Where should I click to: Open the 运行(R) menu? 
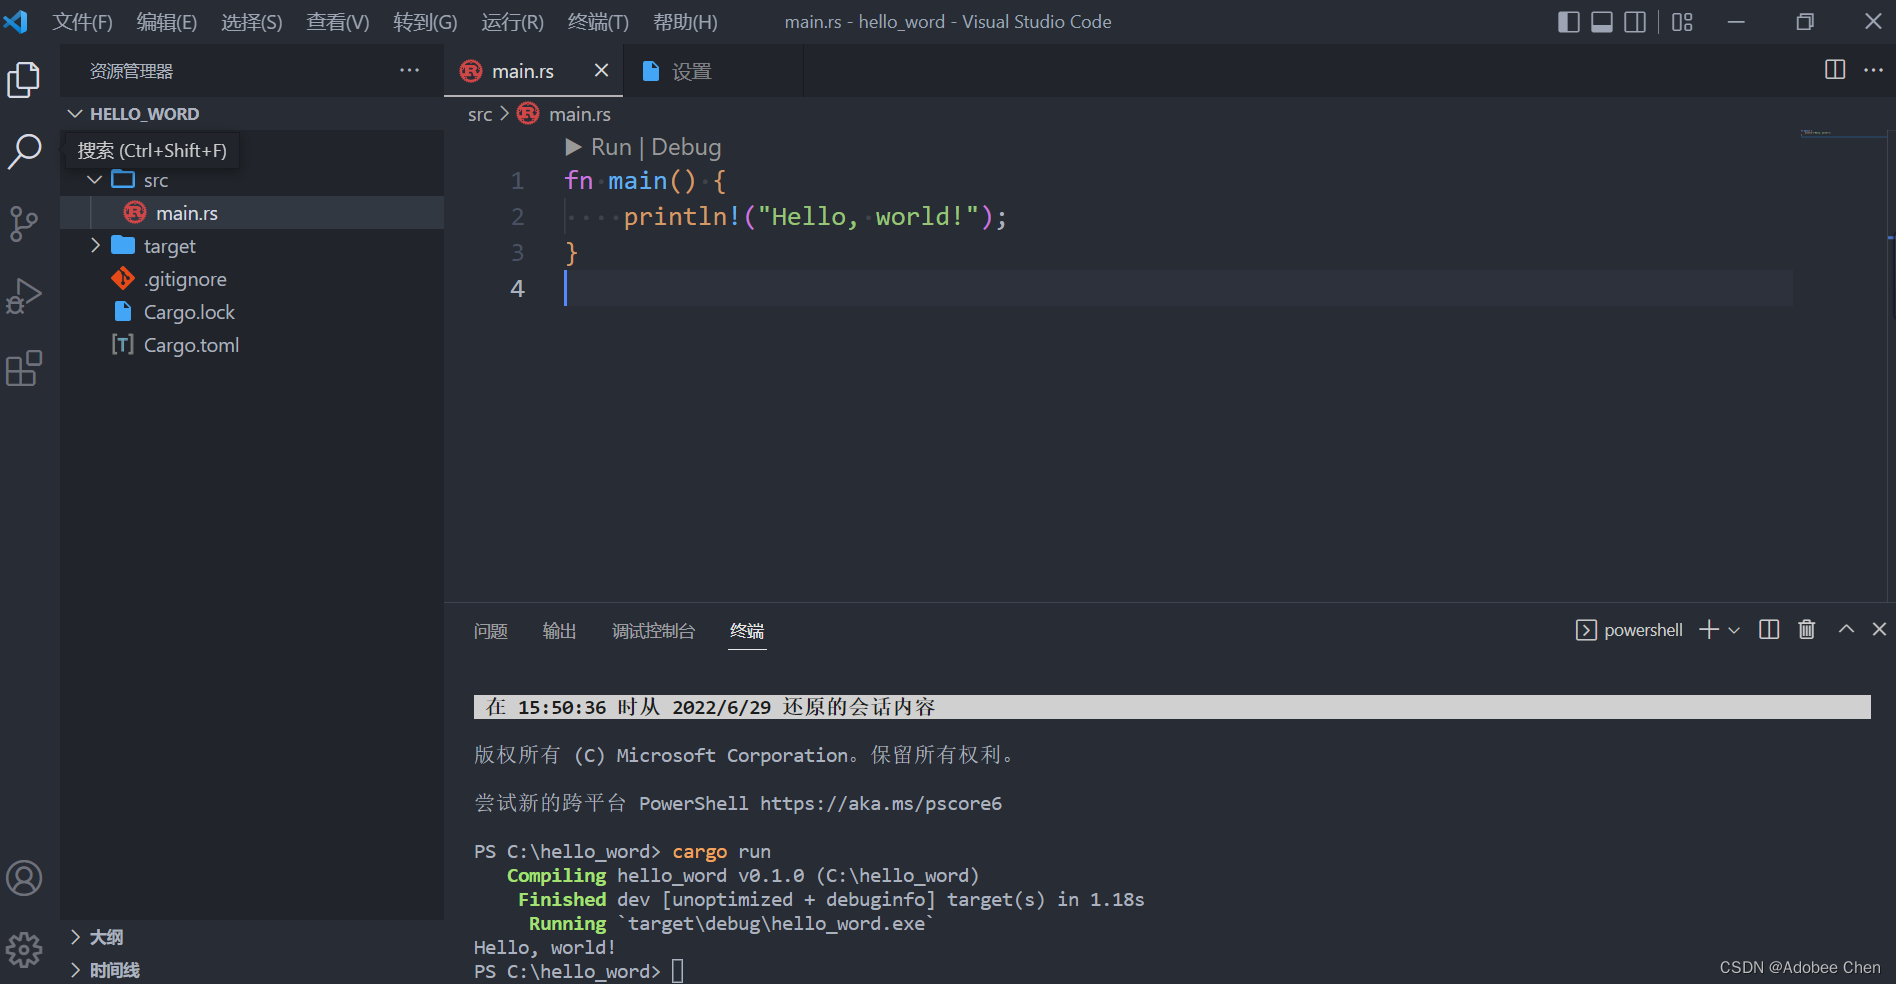point(511,21)
